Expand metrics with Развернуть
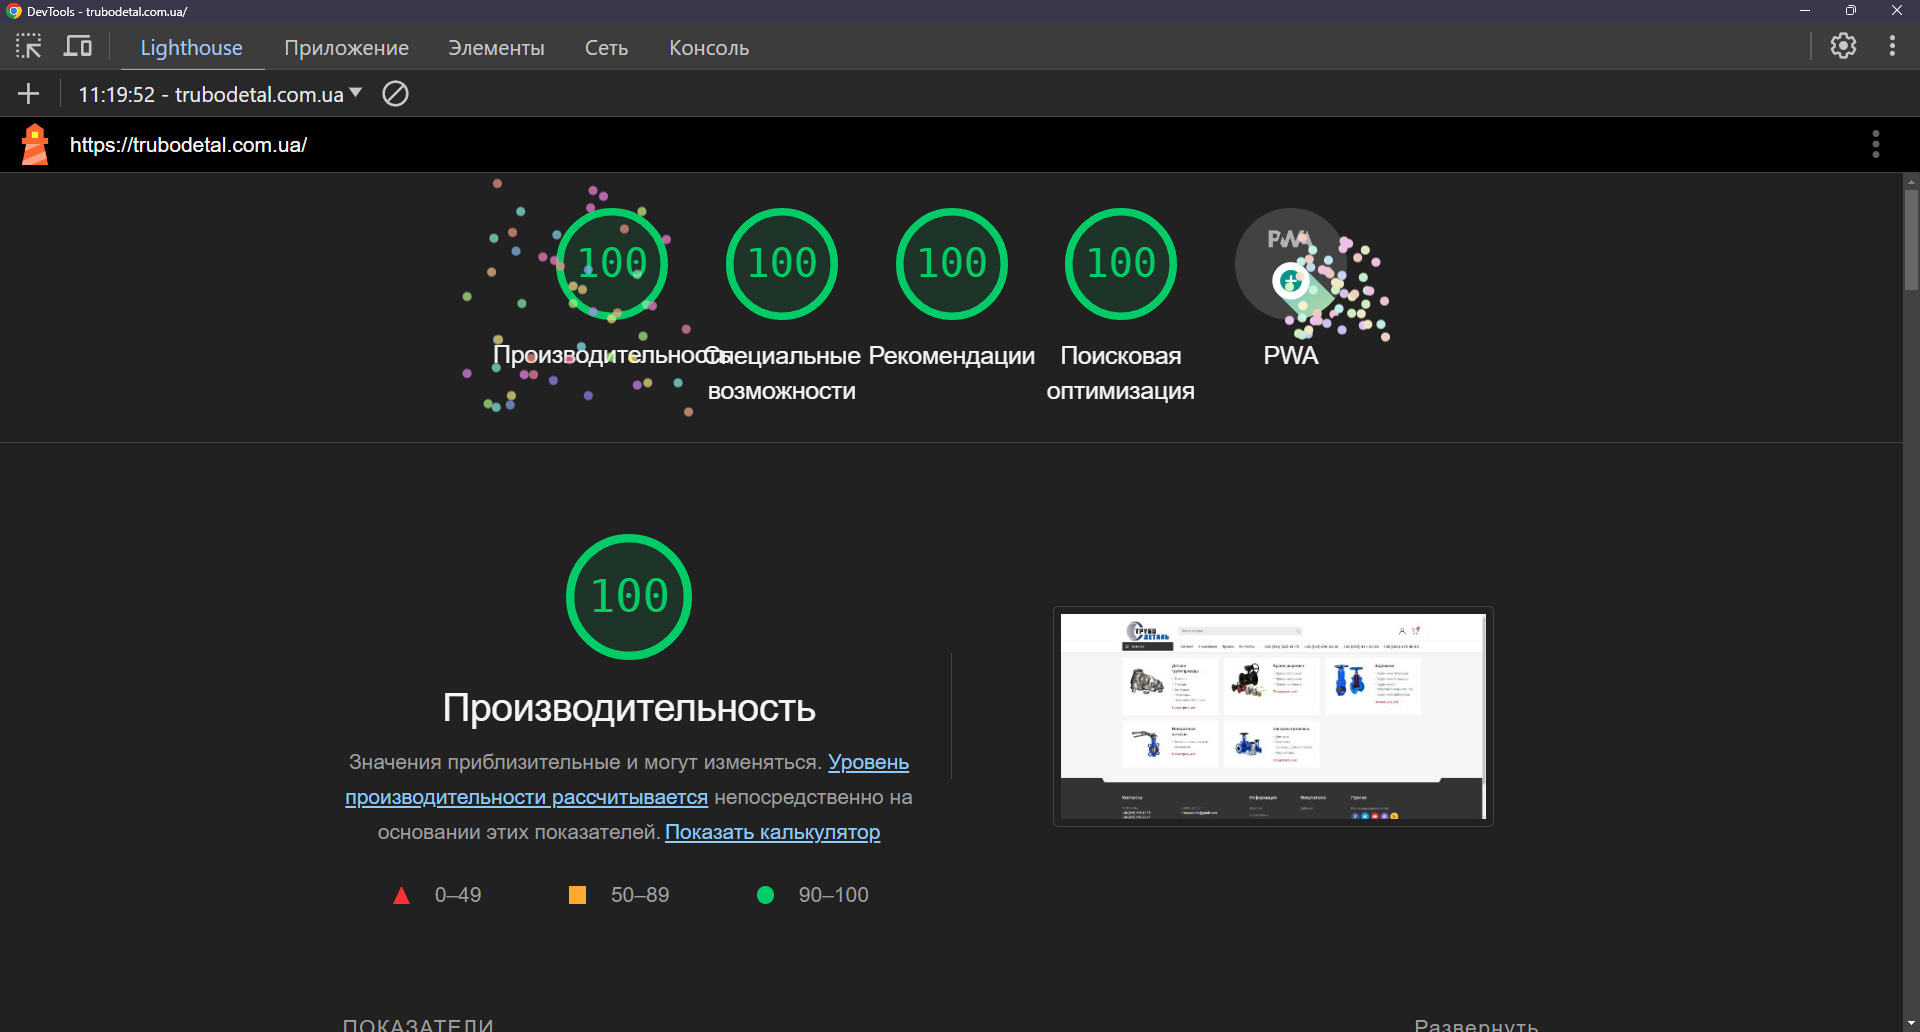Screen dimensions: 1920x1032 pyautogui.click(x=1476, y=1024)
